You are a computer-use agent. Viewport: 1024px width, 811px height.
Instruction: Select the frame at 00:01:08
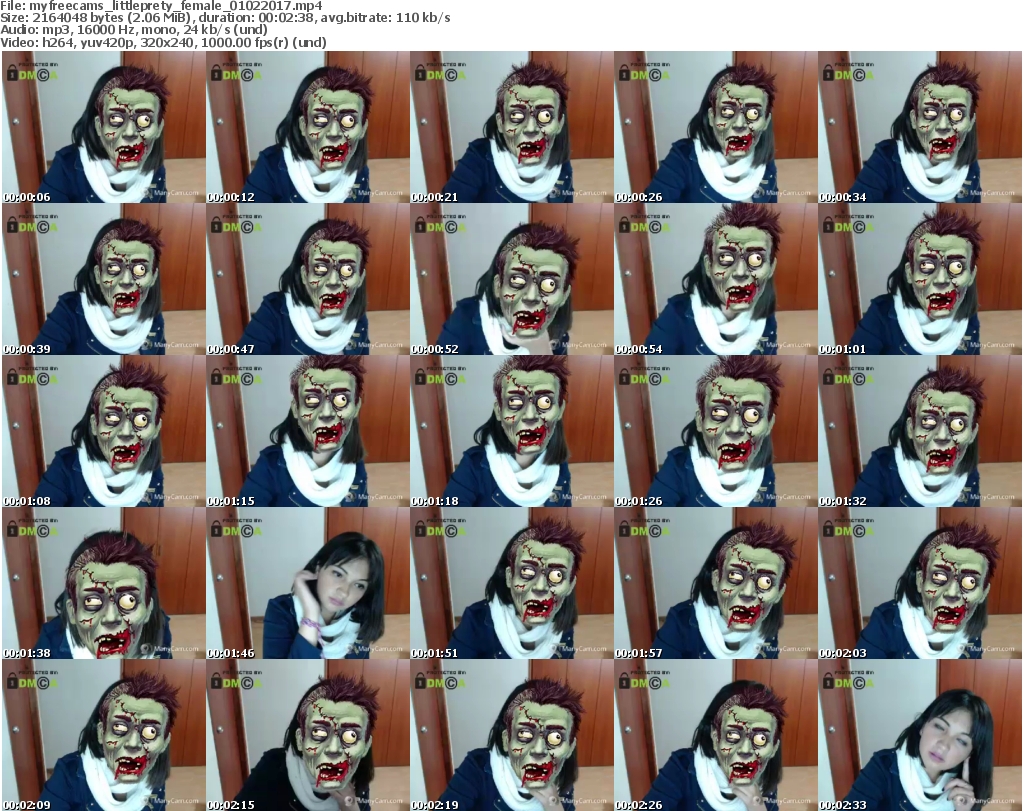[104, 431]
